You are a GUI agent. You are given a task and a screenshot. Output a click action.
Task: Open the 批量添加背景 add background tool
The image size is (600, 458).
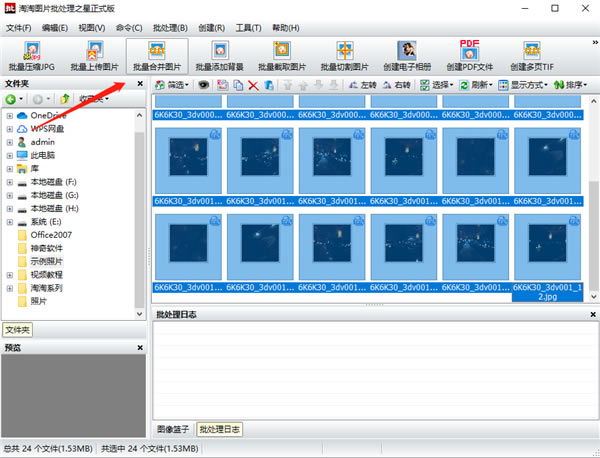(220, 56)
